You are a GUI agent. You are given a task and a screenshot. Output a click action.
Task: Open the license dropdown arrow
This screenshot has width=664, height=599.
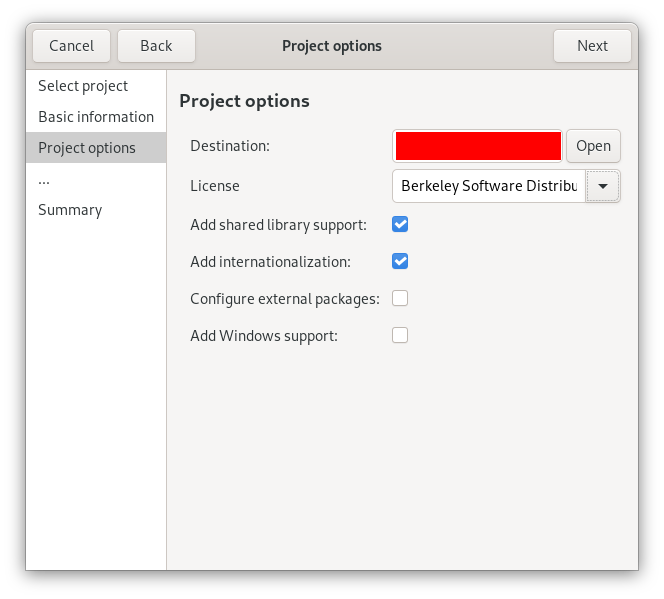pyautogui.click(x=603, y=186)
